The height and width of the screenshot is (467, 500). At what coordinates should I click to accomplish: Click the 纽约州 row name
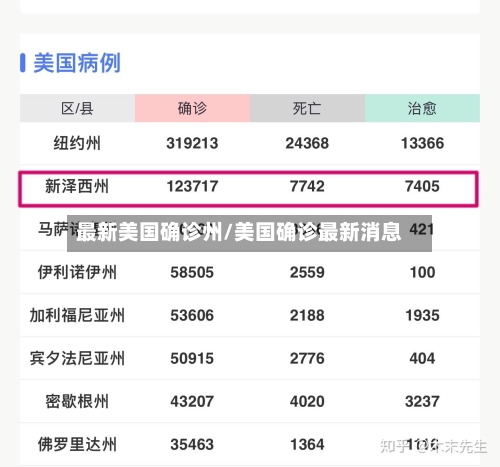tap(77, 143)
